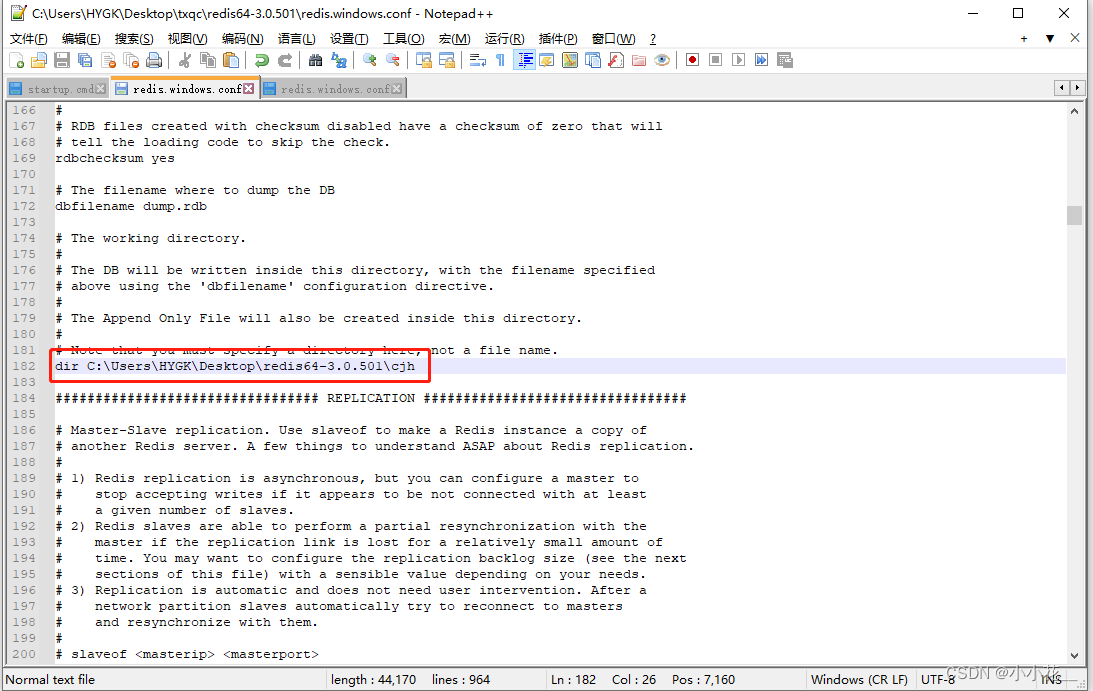This screenshot has height=691, width=1093.
Task: Toggle the highlighted Indent Guide icon
Action: 524,60
